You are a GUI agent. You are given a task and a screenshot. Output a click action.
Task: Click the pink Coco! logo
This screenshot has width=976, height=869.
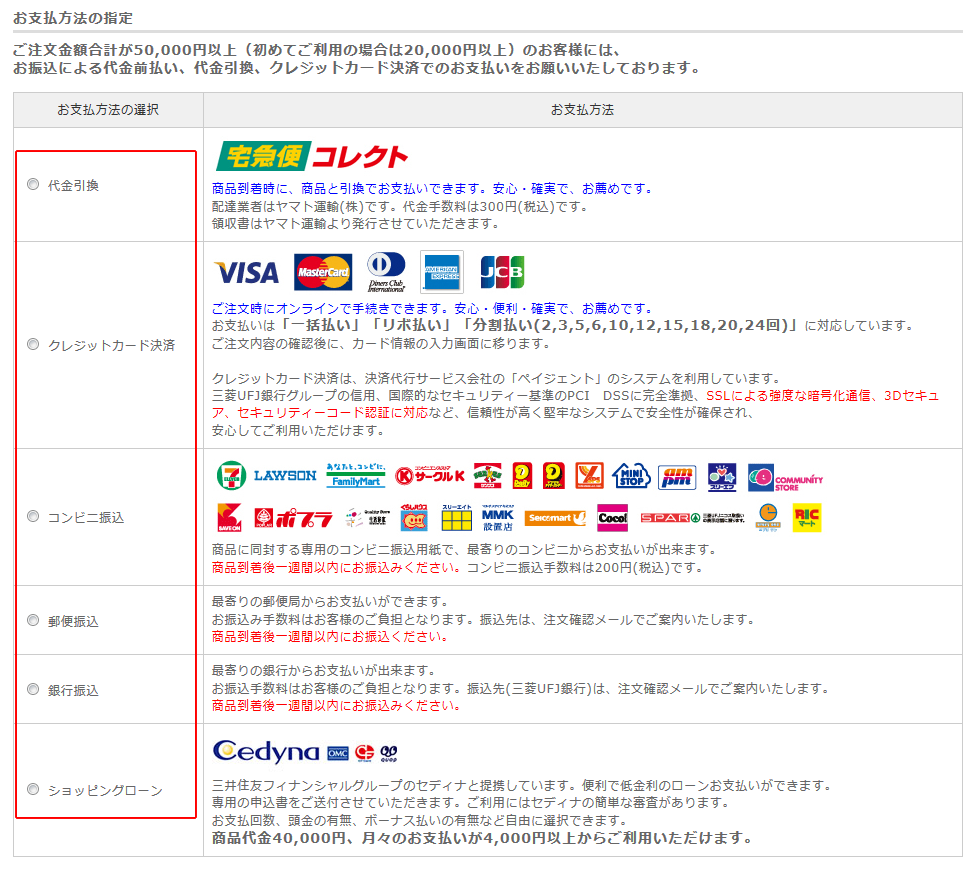pos(612,518)
